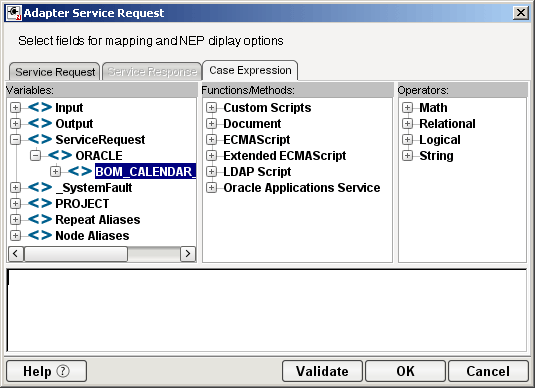Click the BOM_CALENDAR node angle-bracket icon
This screenshot has height=388, width=535.
[x=80, y=171]
